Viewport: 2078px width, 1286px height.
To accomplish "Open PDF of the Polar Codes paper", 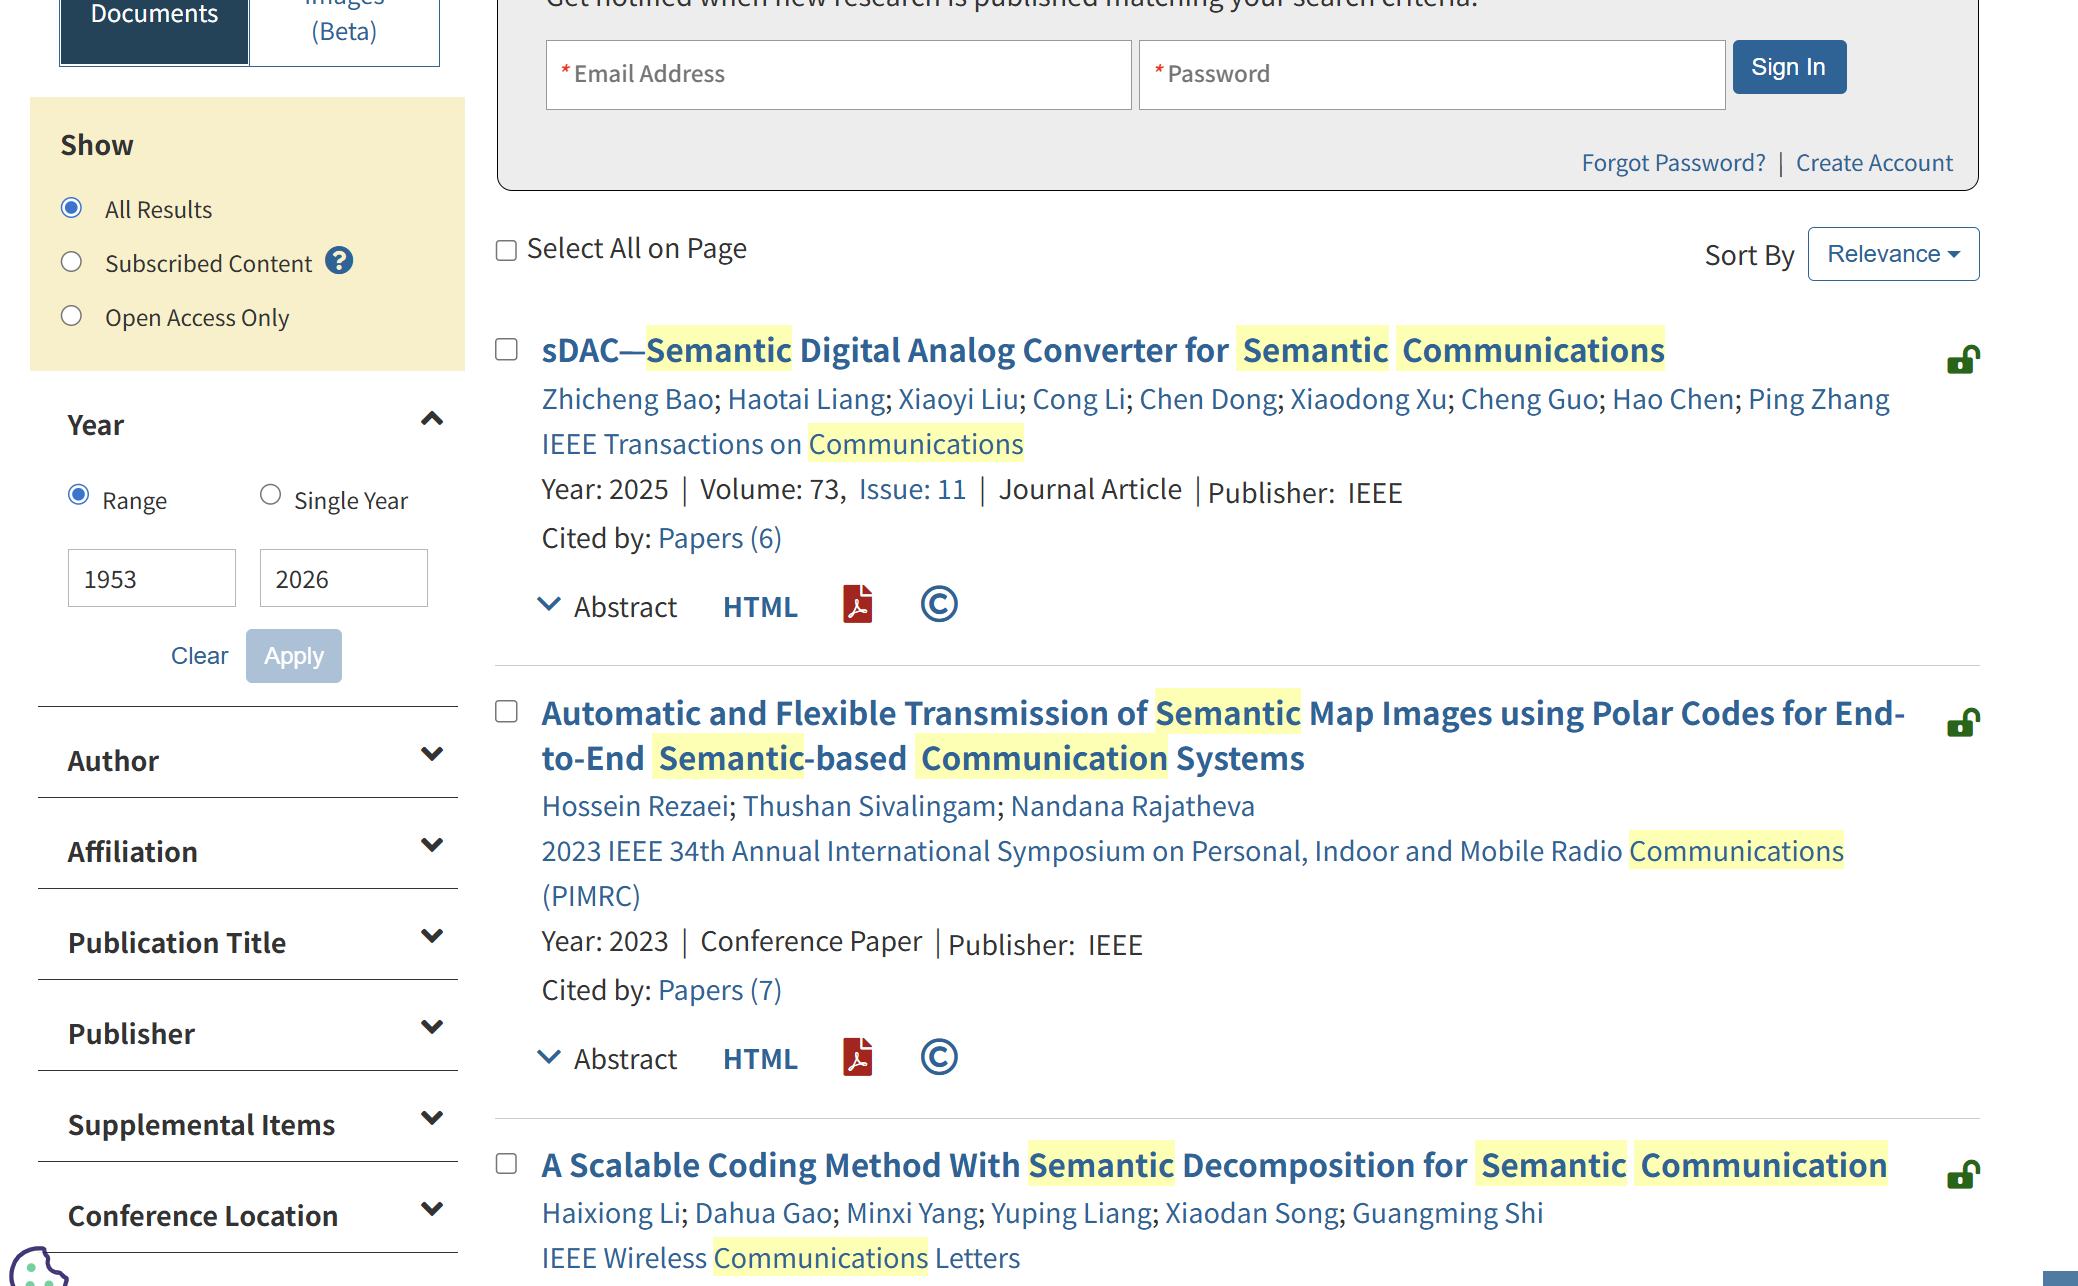I will point(857,1057).
